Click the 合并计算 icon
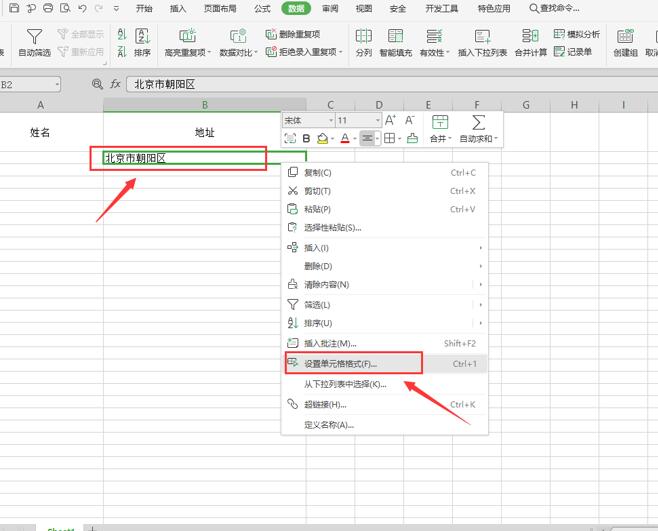 pyautogui.click(x=530, y=36)
